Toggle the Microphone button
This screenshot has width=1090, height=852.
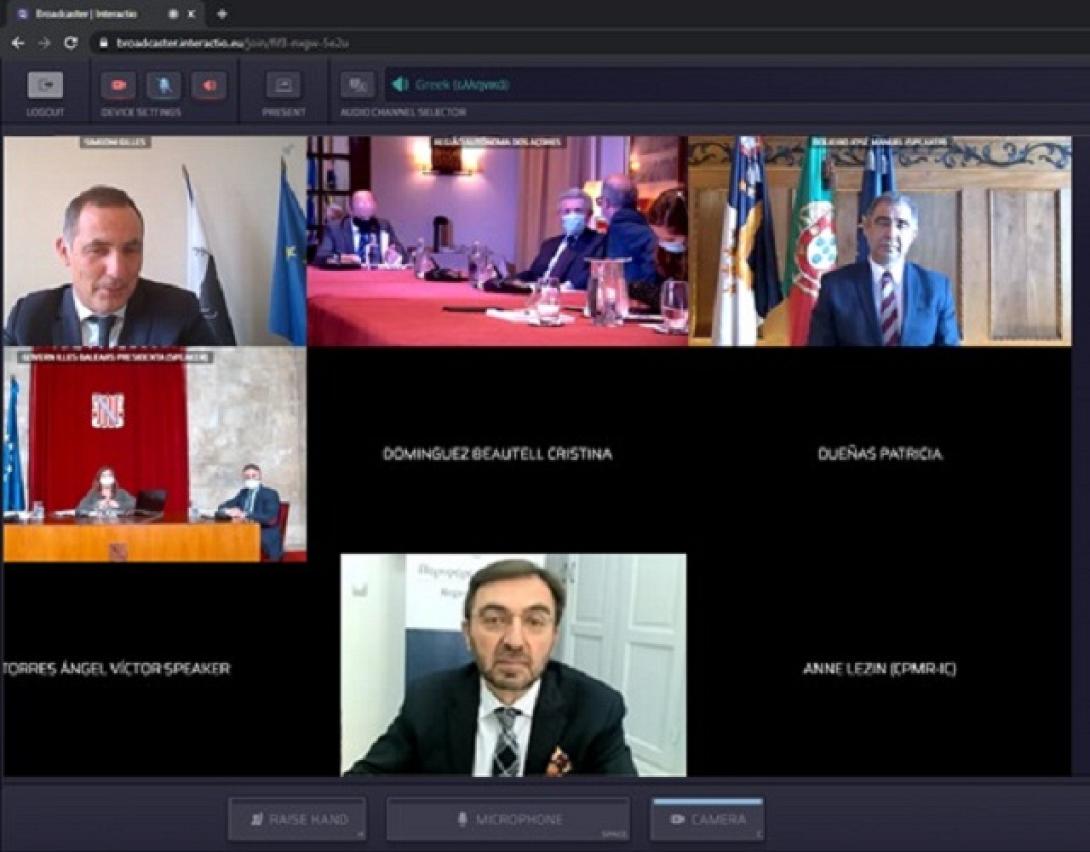click(508, 819)
